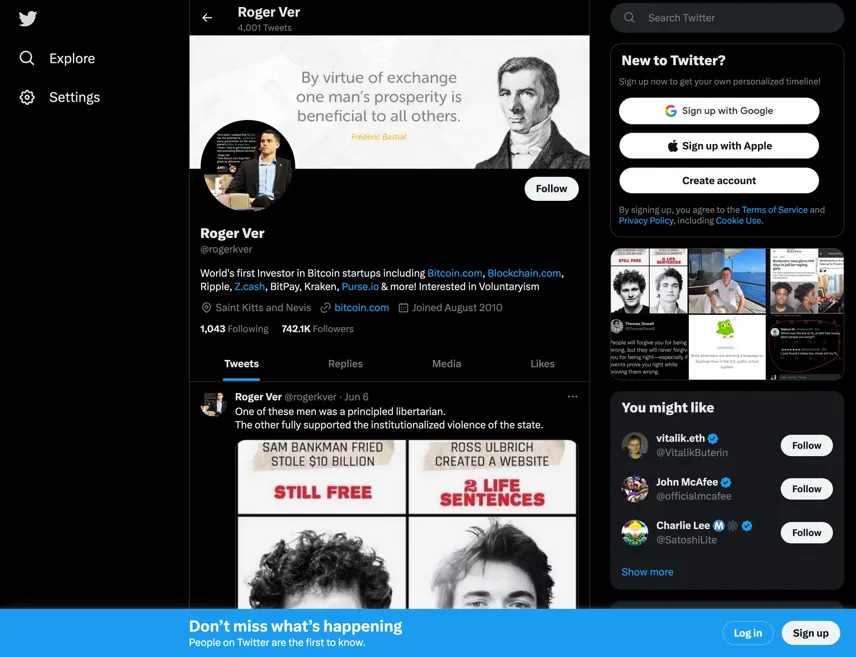
Task: Sign up with Google
Action: click(x=719, y=111)
